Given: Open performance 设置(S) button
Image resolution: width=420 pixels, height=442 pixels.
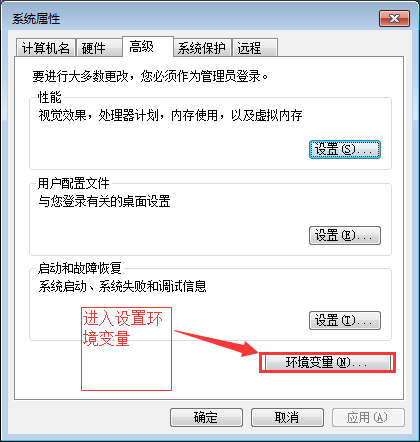Looking at the screenshot, I should point(345,150).
